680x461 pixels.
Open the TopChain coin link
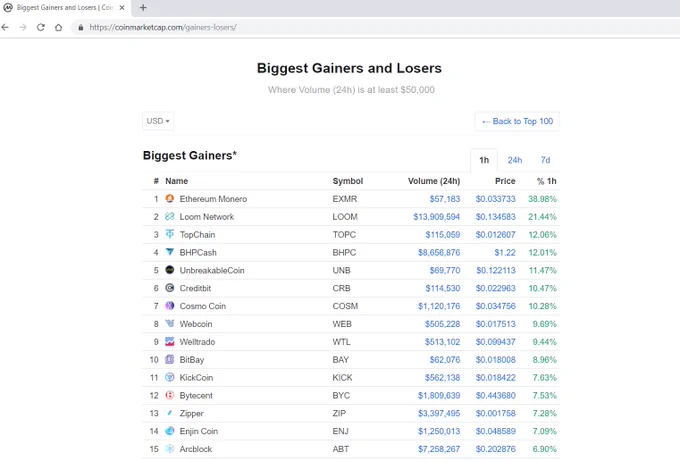click(197, 235)
